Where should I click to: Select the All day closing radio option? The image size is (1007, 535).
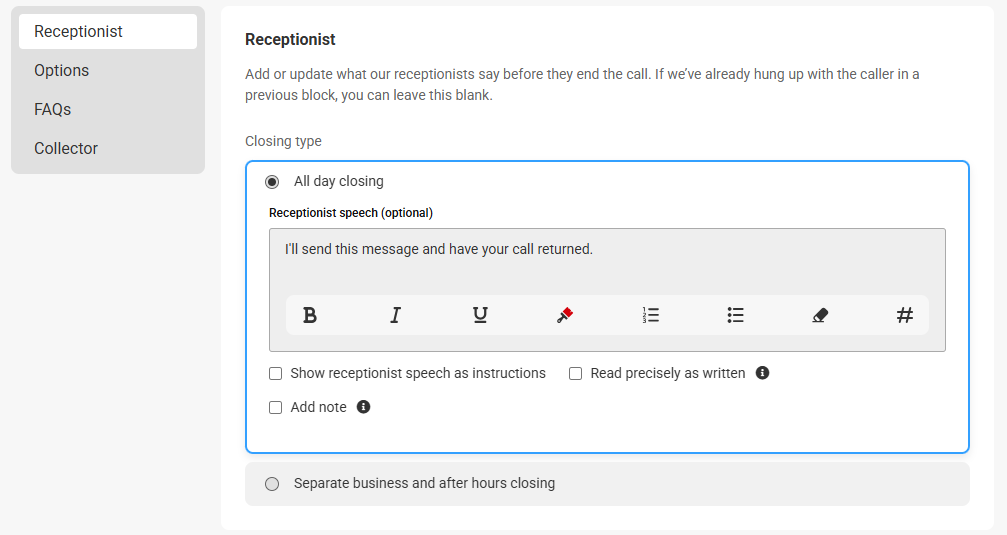272,182
